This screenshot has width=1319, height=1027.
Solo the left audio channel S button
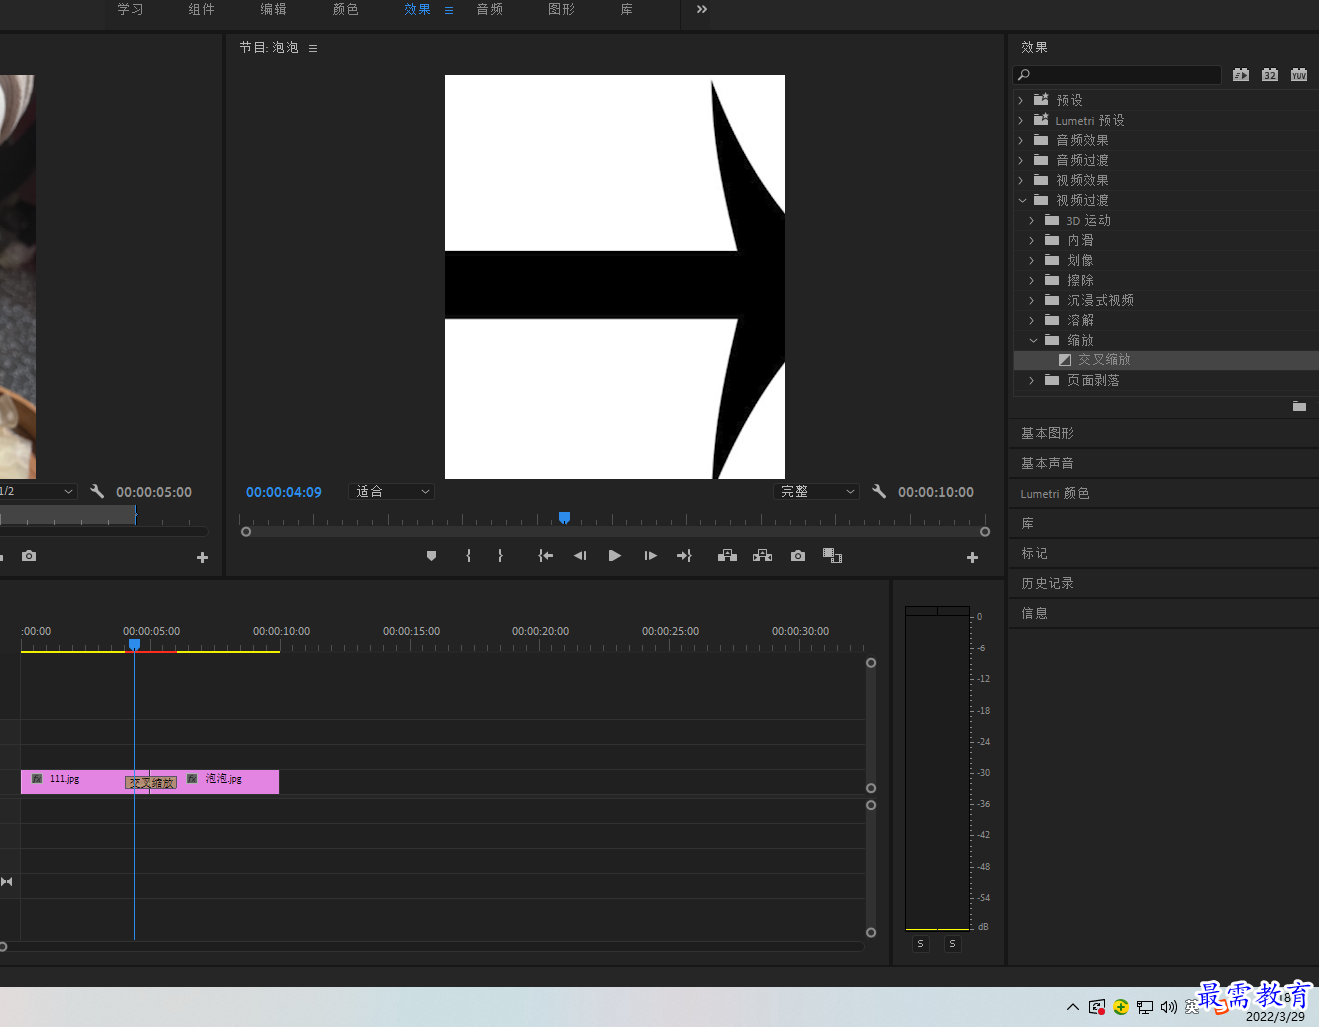[x=920, y=944]
